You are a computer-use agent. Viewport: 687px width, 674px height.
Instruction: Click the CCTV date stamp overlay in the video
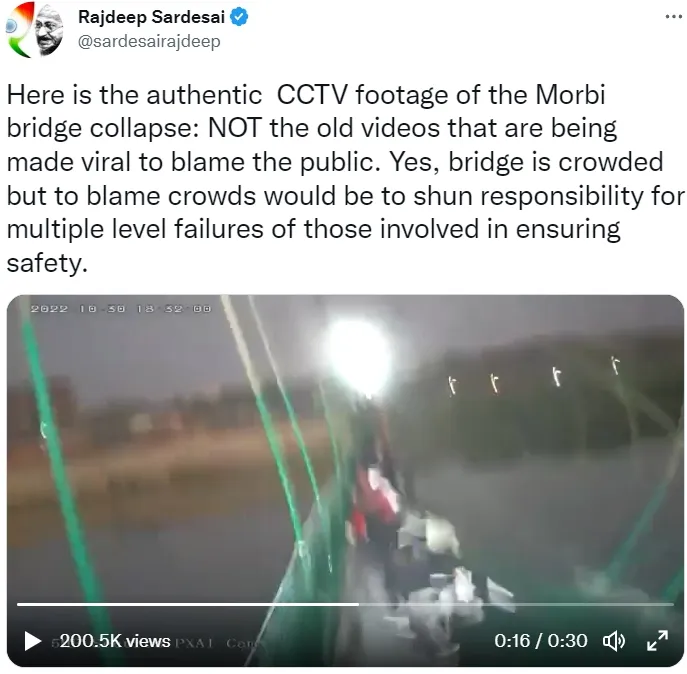[x=121, y=309]
